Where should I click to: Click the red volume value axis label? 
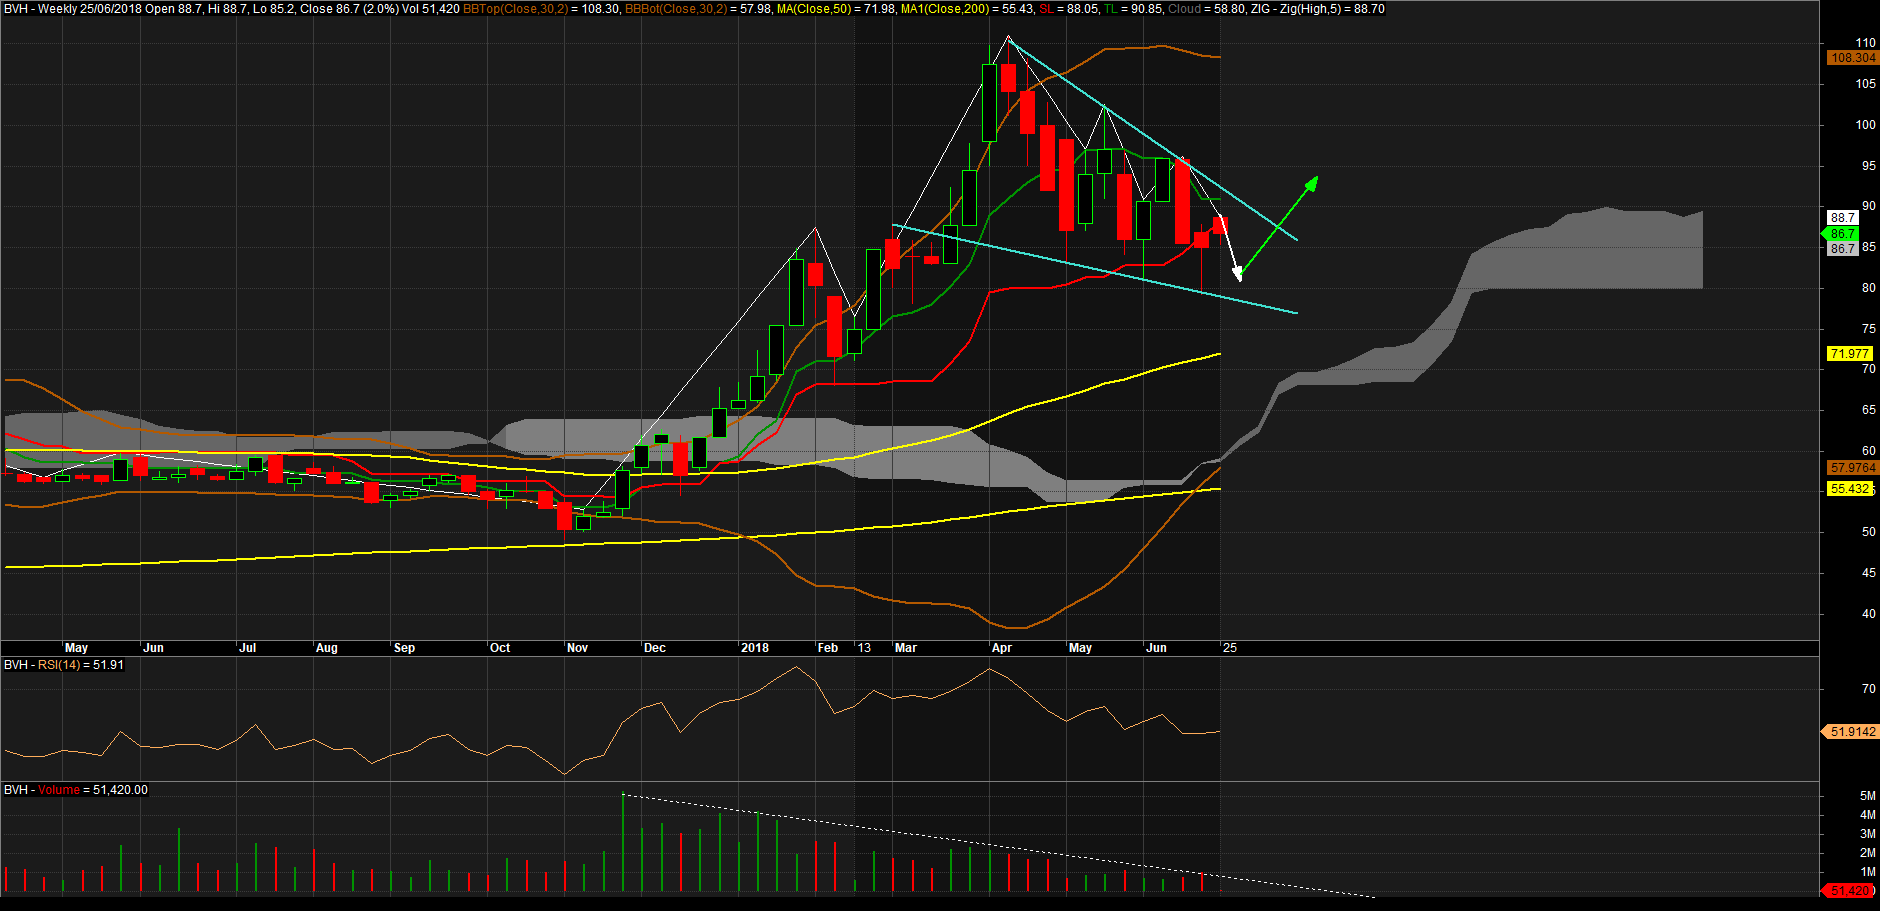1849,890
